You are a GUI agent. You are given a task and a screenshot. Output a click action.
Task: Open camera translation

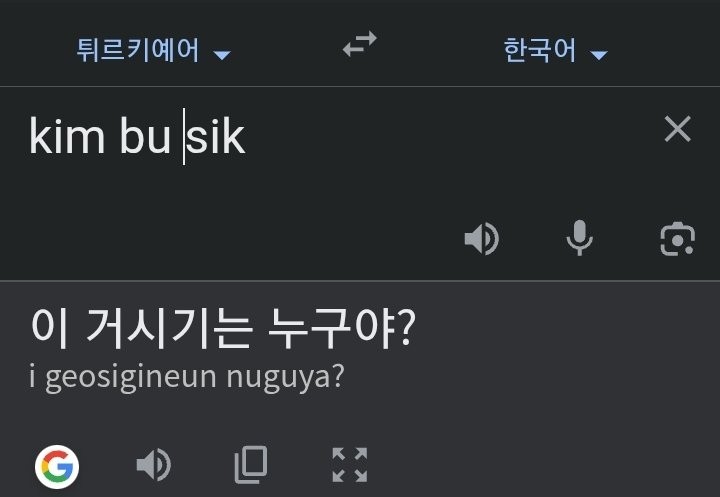(x=677, y=239)
